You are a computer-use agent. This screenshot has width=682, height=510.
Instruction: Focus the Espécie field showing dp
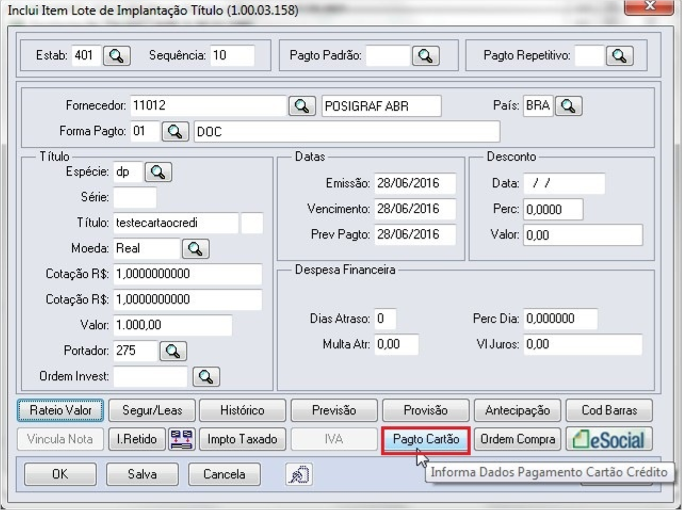pyautogui.click(x=128, y=172)
